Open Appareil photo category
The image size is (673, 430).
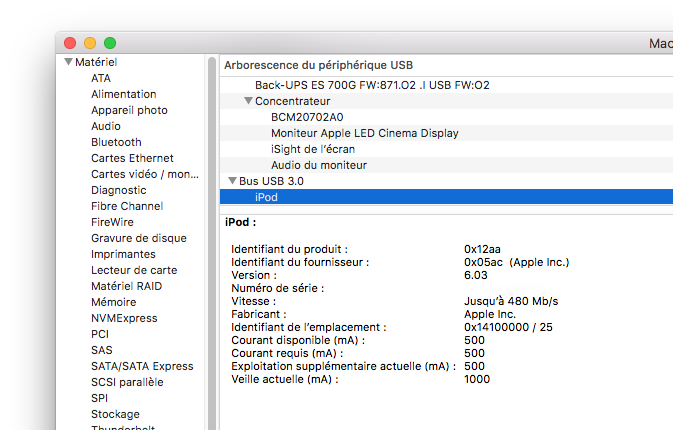pos(129,110)
